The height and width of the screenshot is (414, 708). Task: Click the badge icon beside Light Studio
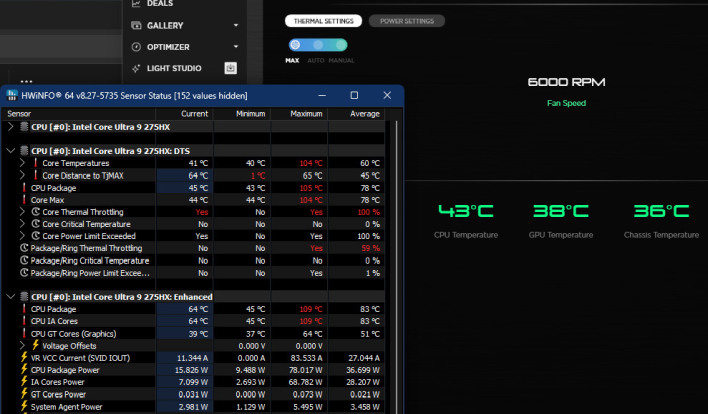click(x=231, y=68)
